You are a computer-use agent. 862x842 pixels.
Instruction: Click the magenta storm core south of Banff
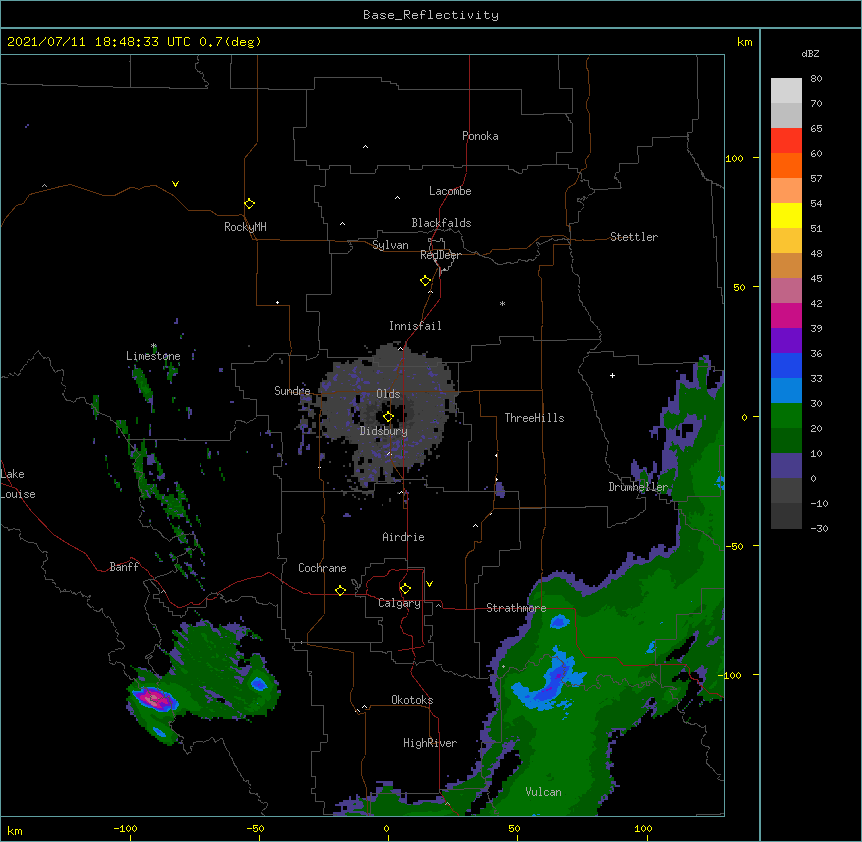click(154, 699)
